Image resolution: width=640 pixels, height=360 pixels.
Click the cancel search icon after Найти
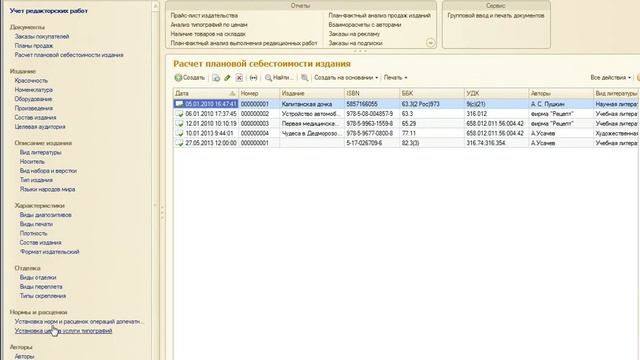click(304, 78)
